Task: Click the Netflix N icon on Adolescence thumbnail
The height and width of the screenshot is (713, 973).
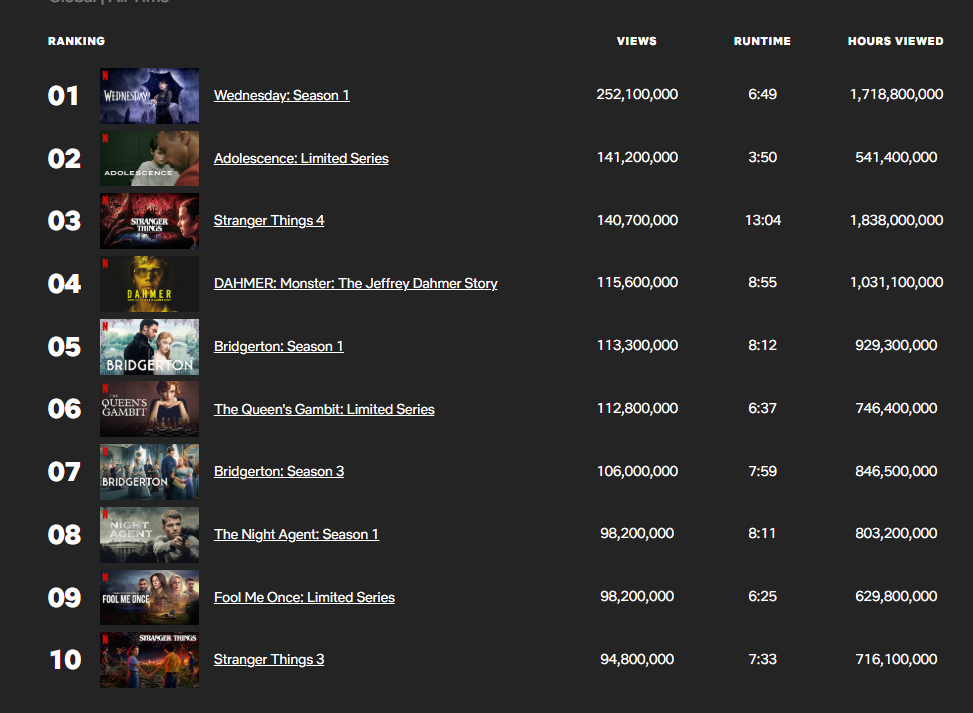Action: pos(106,140)
